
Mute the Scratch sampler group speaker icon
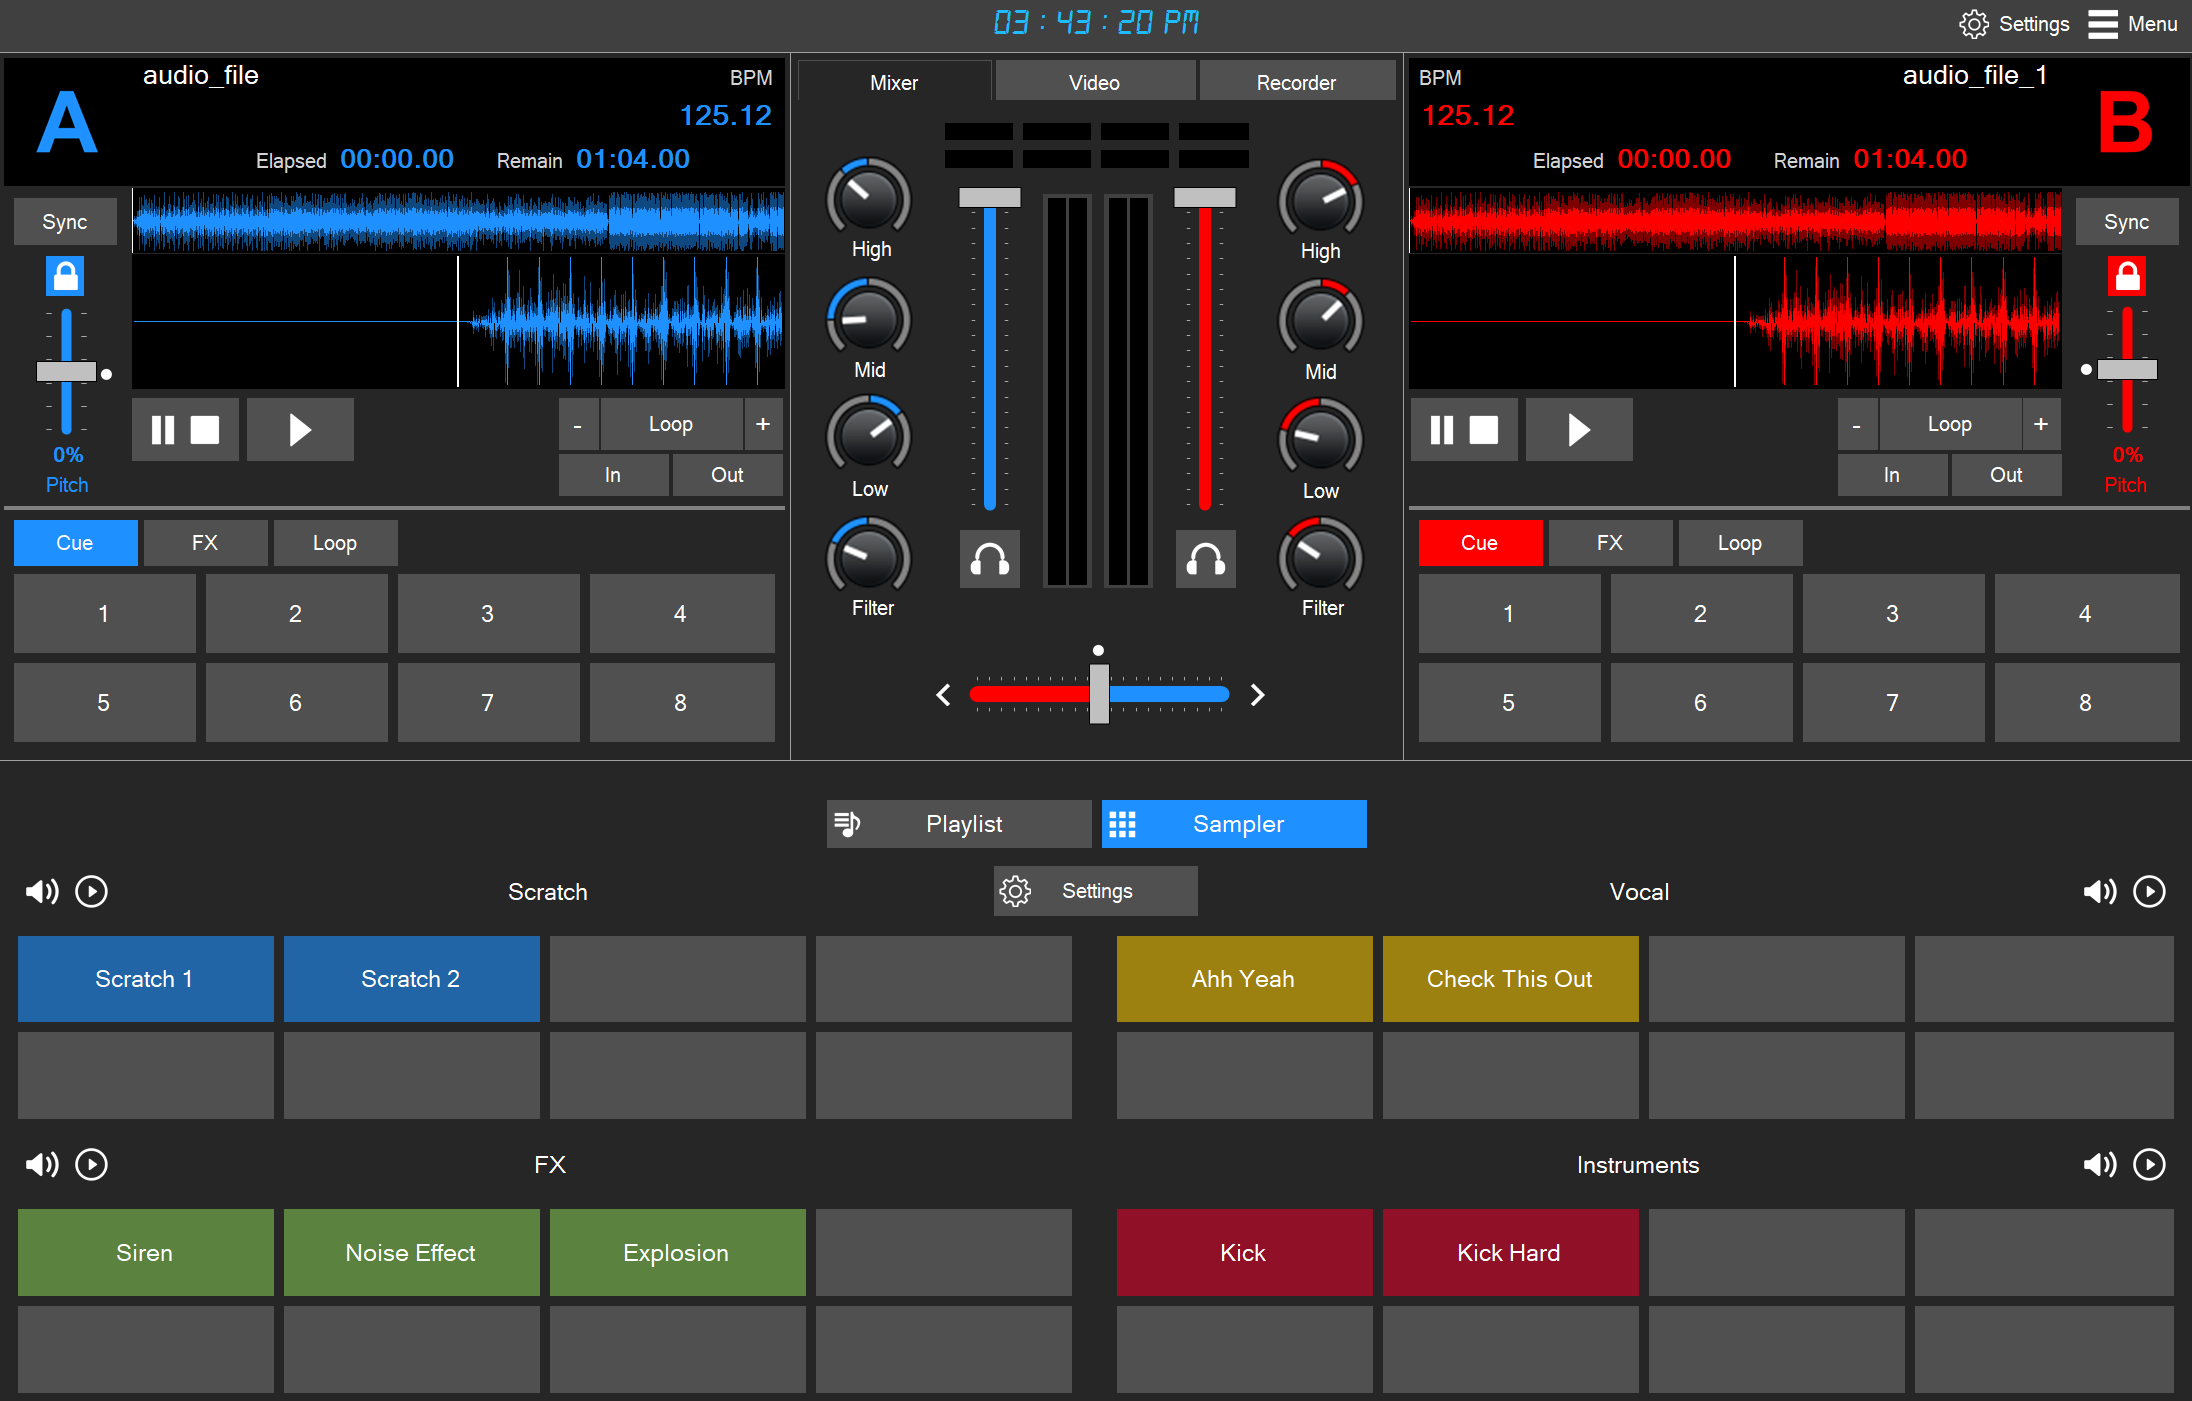point(42,891)
